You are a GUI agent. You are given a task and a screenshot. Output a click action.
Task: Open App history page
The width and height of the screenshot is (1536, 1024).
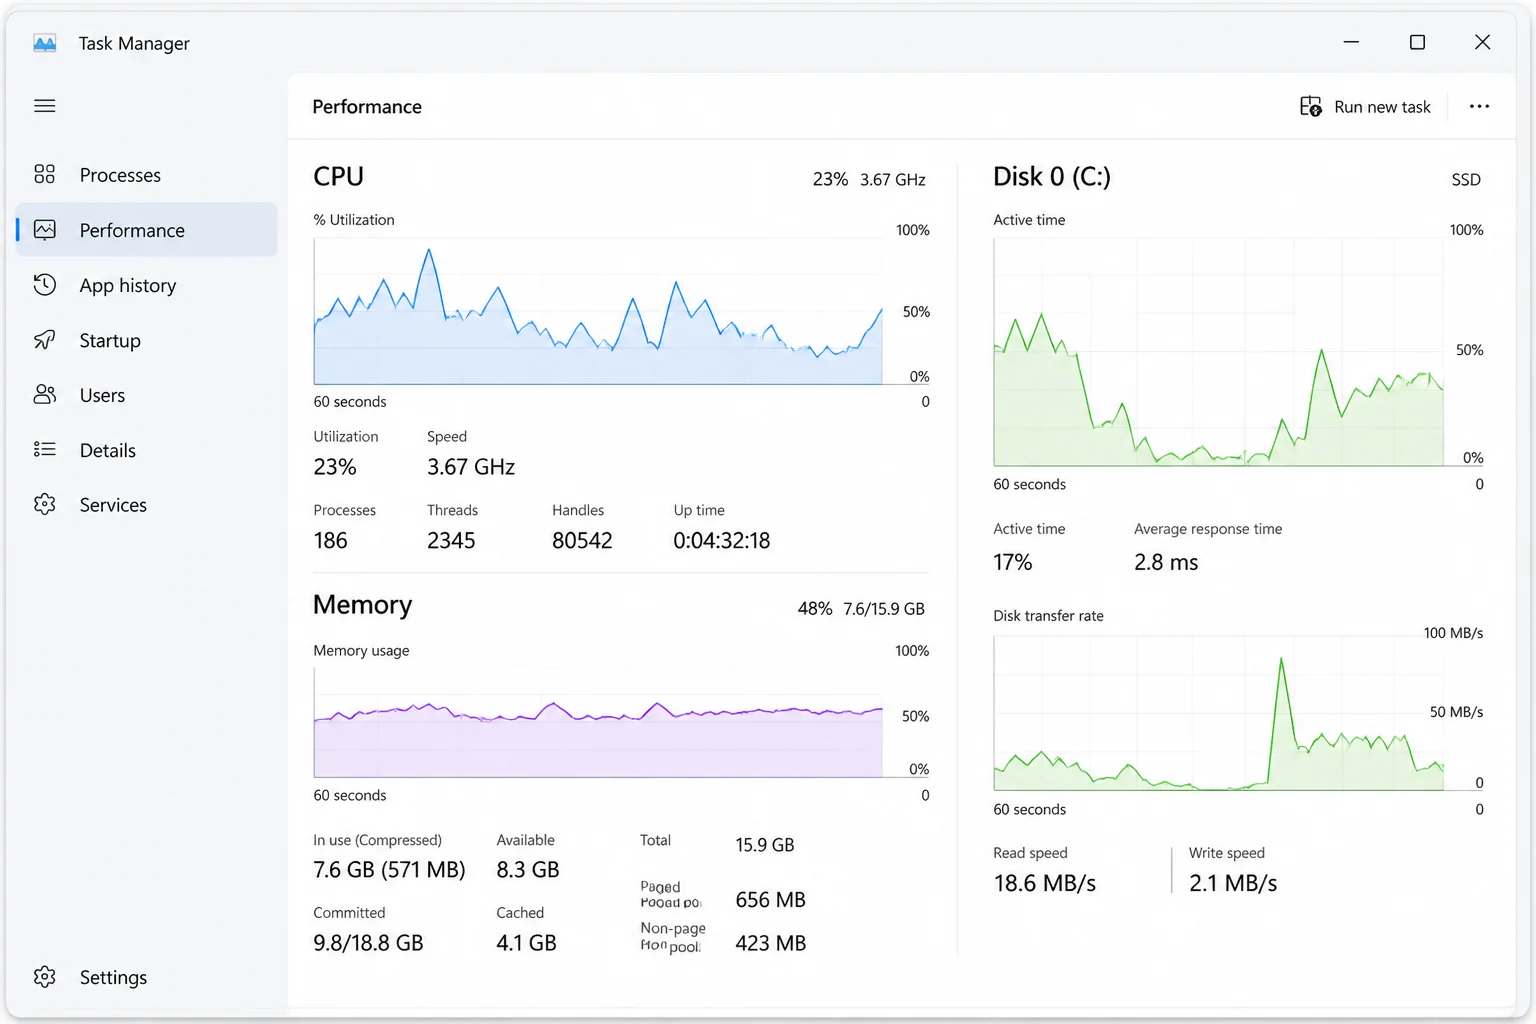click(146, 285)
